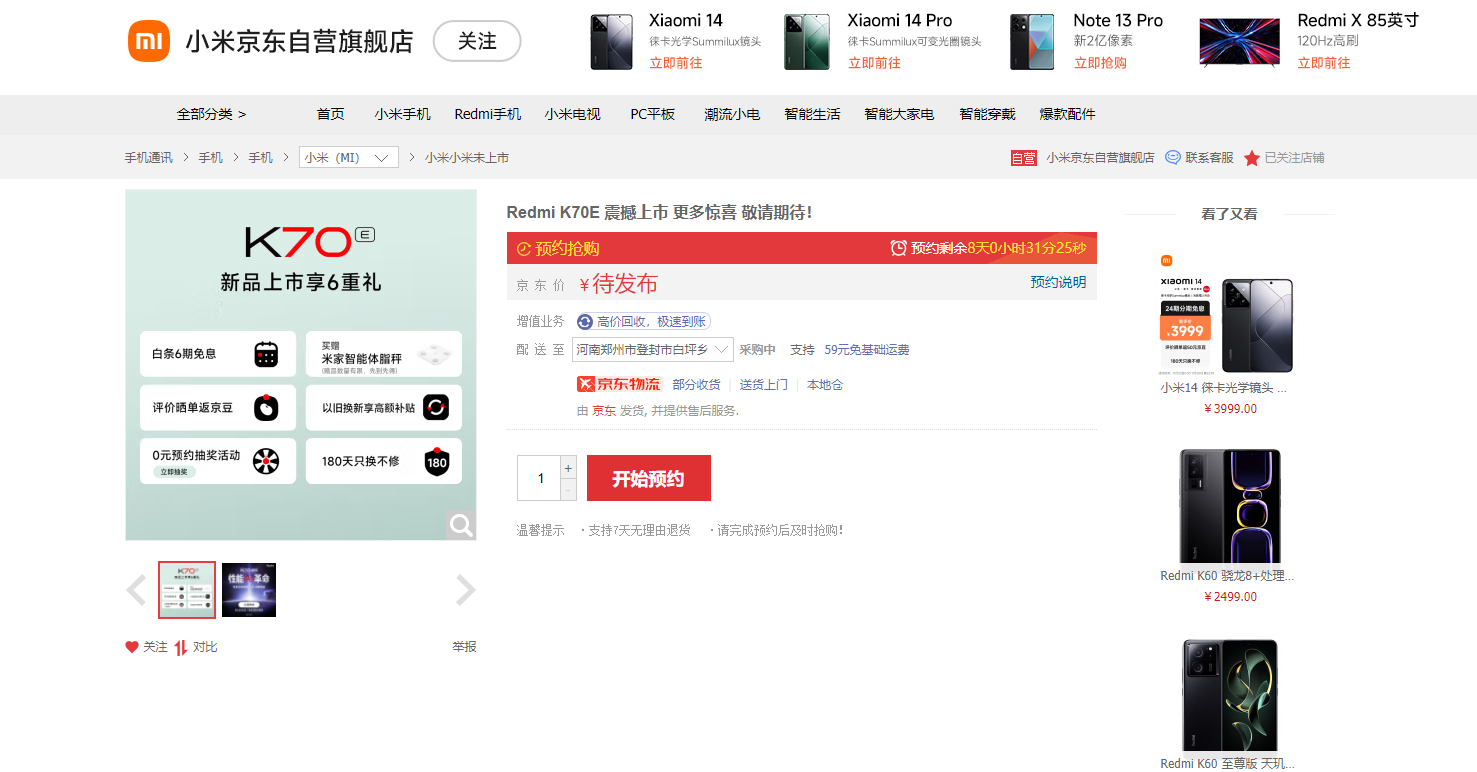Open Redmi X 85英寸 立即前往 link
Screen dimensions: 1477x772
(x=1324, y=63)
